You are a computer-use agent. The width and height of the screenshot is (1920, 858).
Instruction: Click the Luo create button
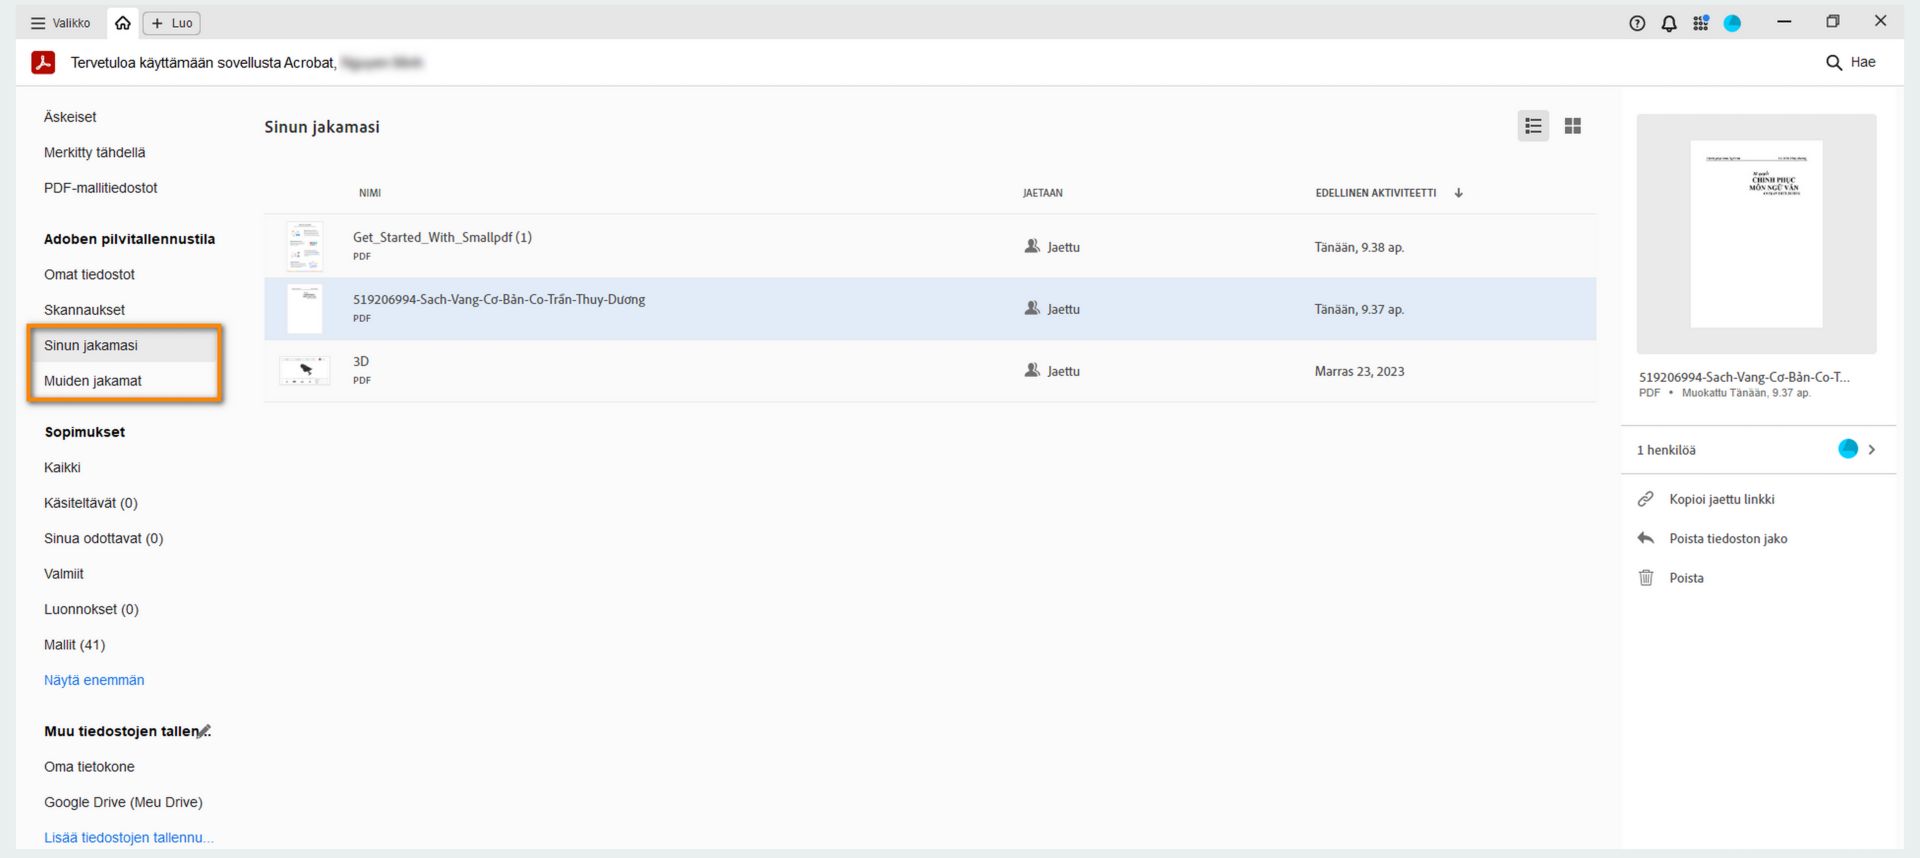pyautogui.click(x=172, y=23)
